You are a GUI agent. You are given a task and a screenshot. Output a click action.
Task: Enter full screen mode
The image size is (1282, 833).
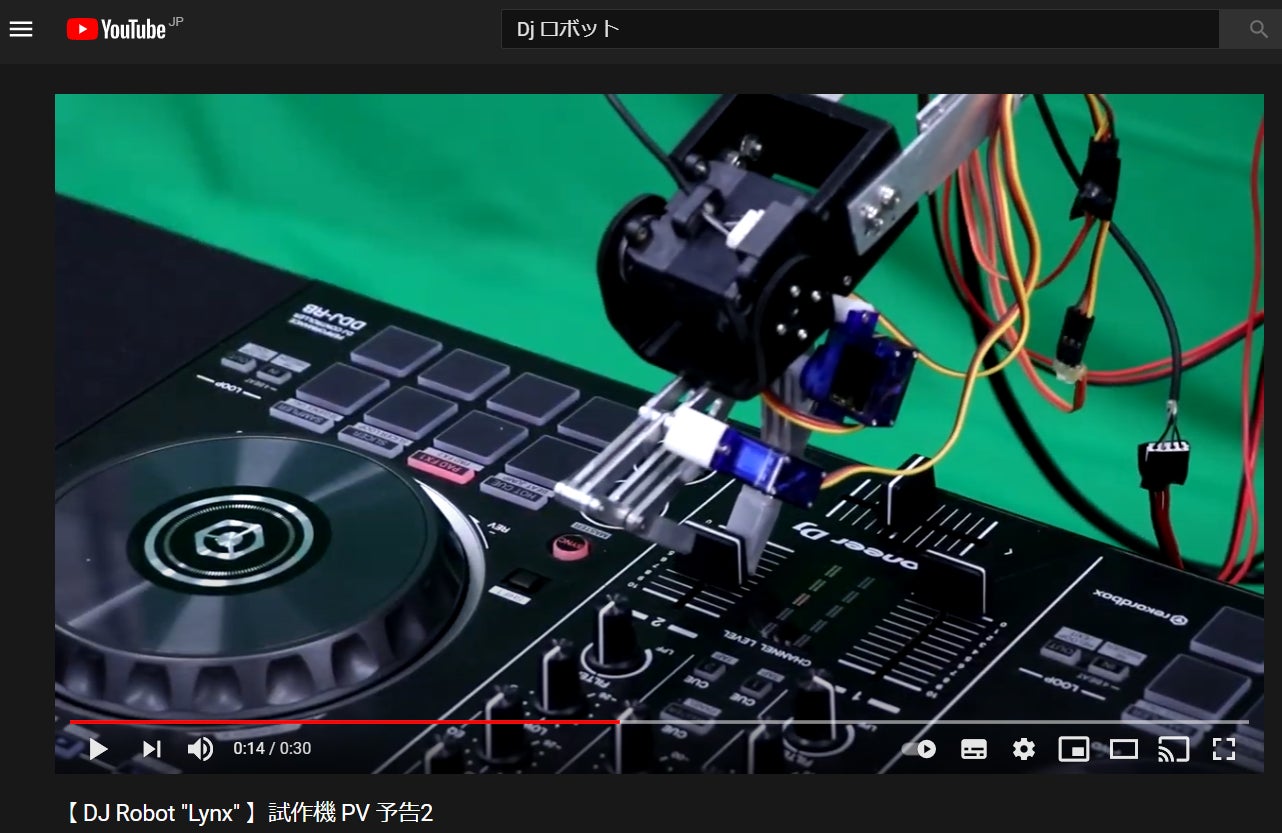pyautogui.click(x=1224, y=749)
